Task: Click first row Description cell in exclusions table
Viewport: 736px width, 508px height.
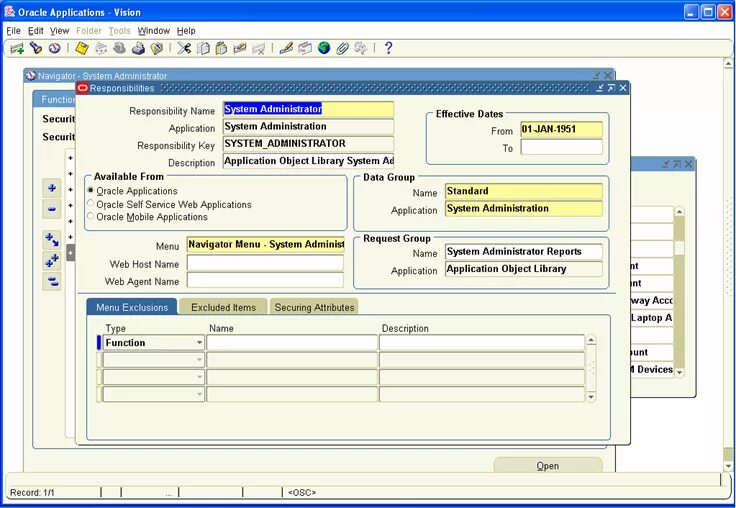Action: pos(482,343)
